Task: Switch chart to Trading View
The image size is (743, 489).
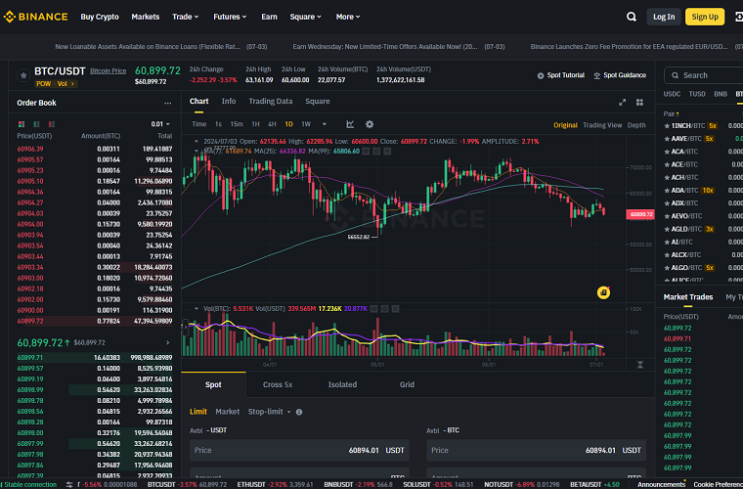Action: pyautogui.click(x=602, y=125)
